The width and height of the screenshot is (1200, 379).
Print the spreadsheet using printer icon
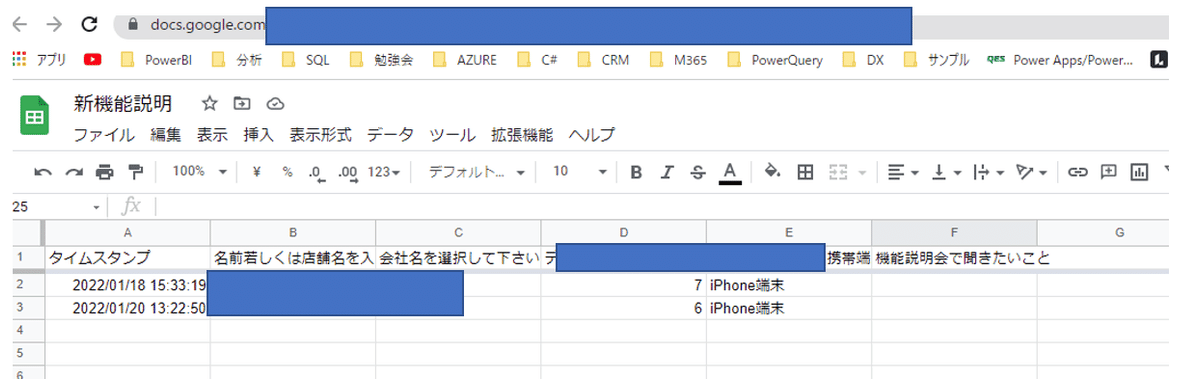click(x=105, y=172)
